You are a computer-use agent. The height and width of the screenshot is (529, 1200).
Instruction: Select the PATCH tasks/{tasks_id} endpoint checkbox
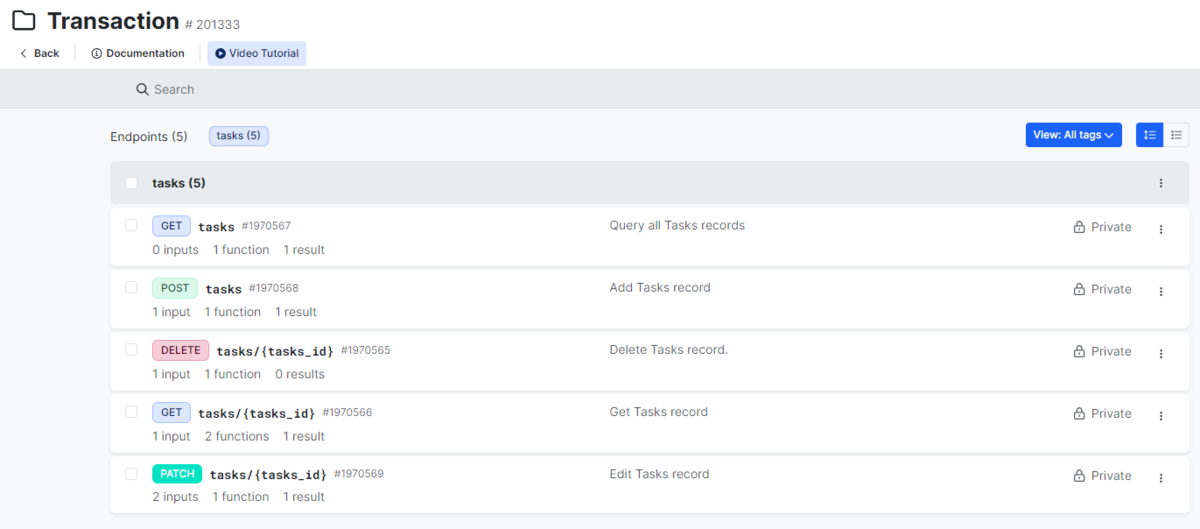(131, 473)
